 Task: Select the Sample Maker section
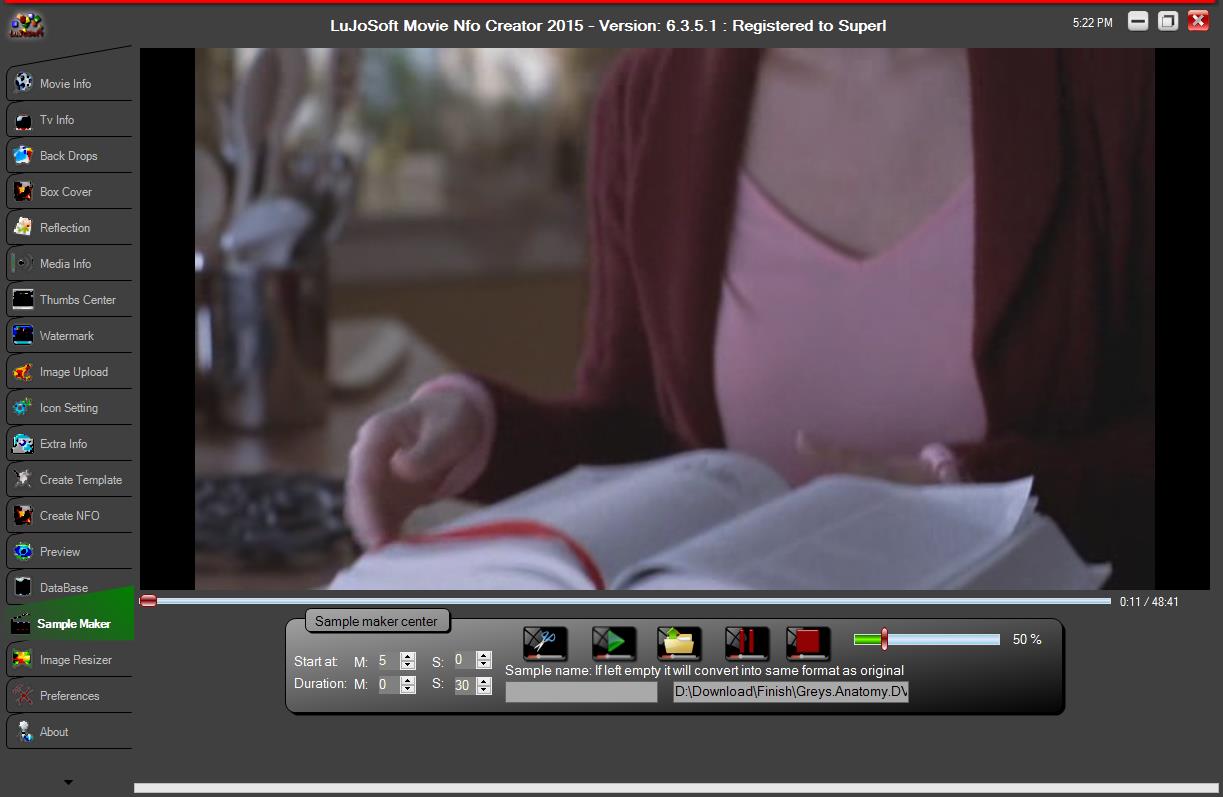tap(68, 624)
